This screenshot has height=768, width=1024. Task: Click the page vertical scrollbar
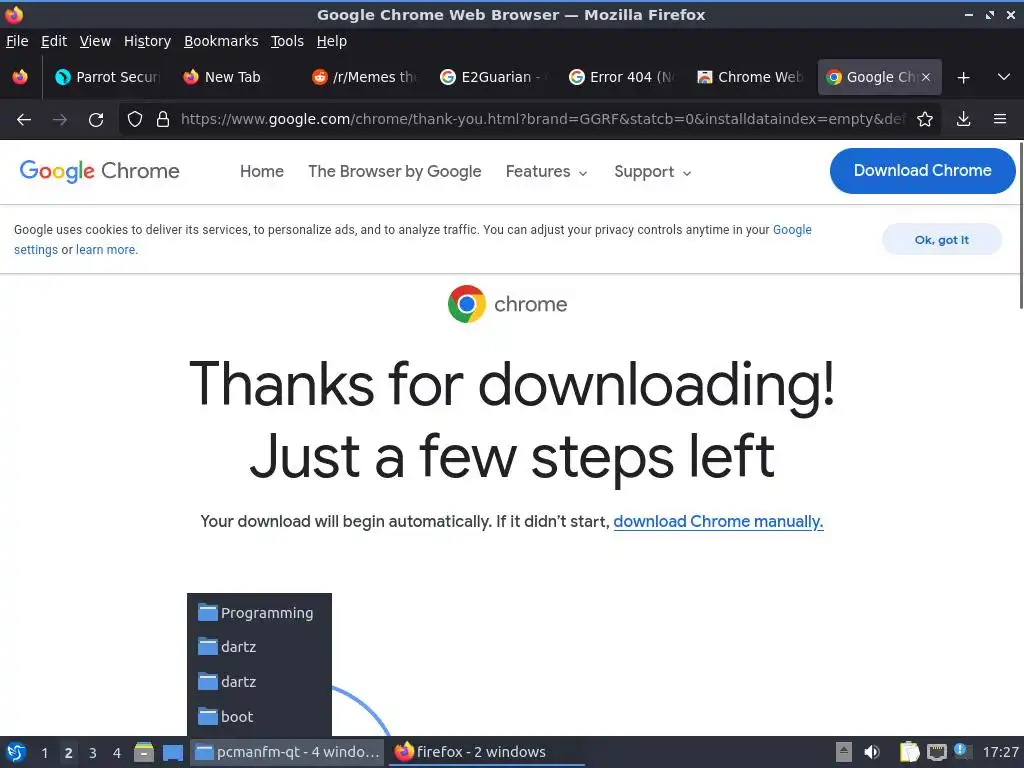point(1021,225)
